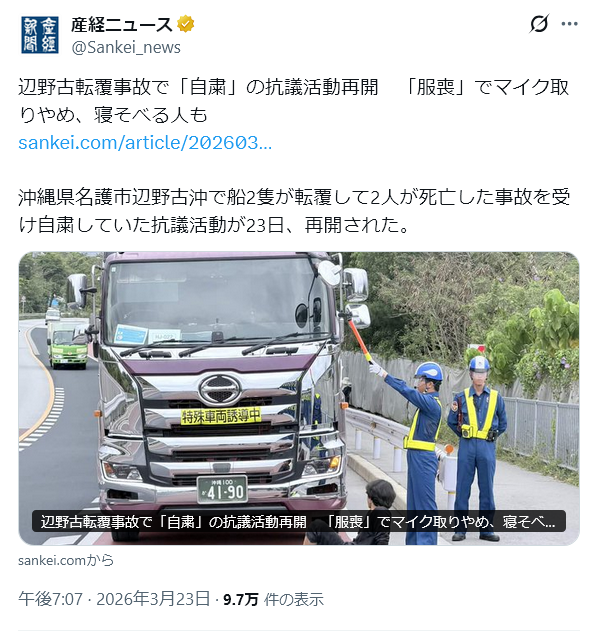Click the yellow 特殊車両誘導中 sign in the photo

(221, 416)
